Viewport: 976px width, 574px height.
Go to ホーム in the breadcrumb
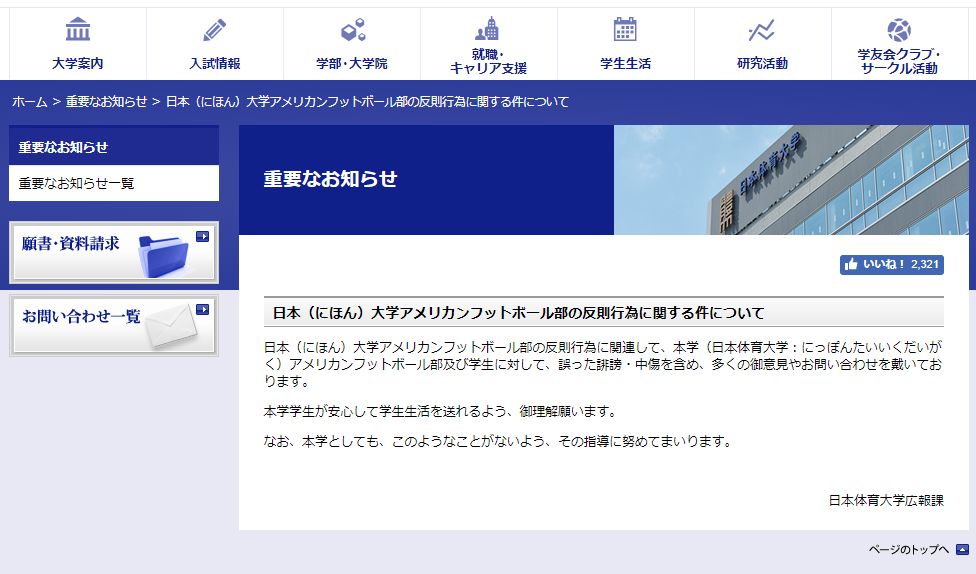tap(29, 101)
